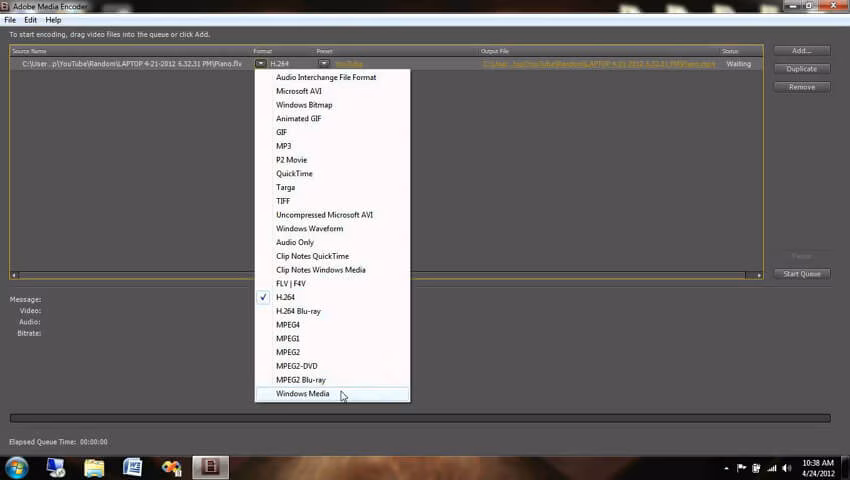Click the Status column header
Screen dimensions: 850x480
[730, 51]
